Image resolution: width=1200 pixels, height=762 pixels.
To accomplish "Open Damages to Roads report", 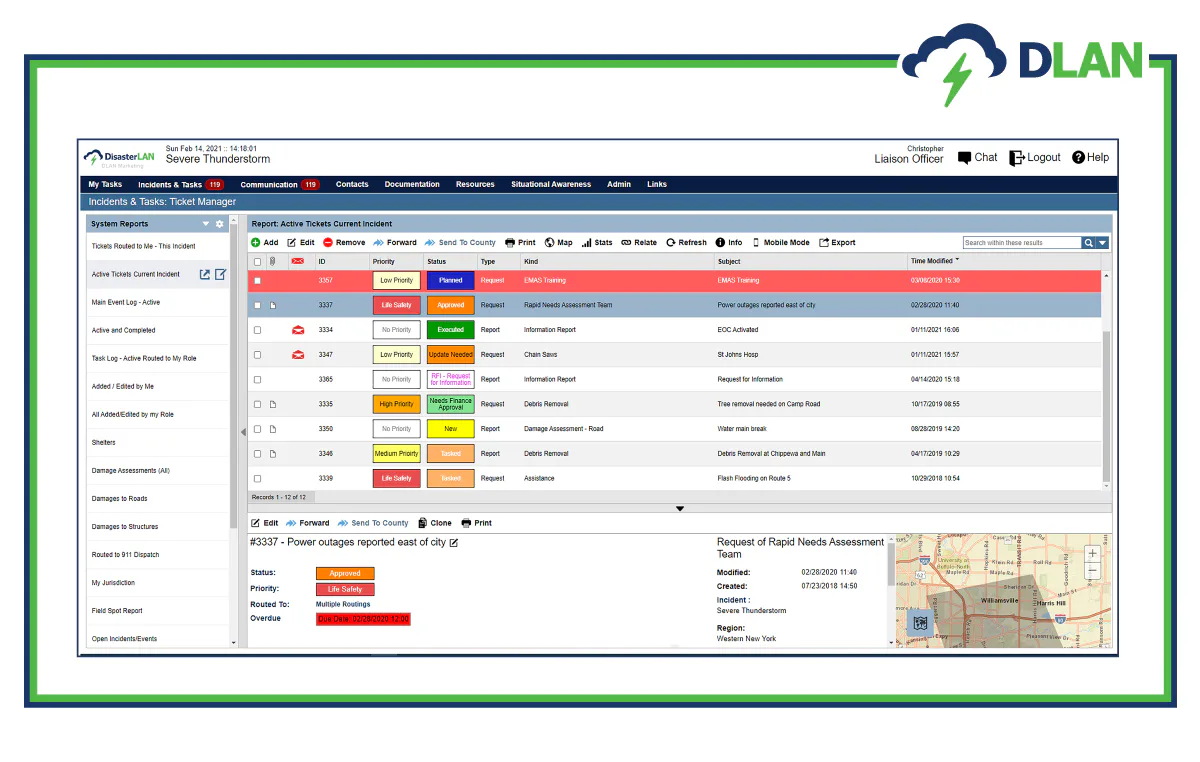I will (119, 498).
